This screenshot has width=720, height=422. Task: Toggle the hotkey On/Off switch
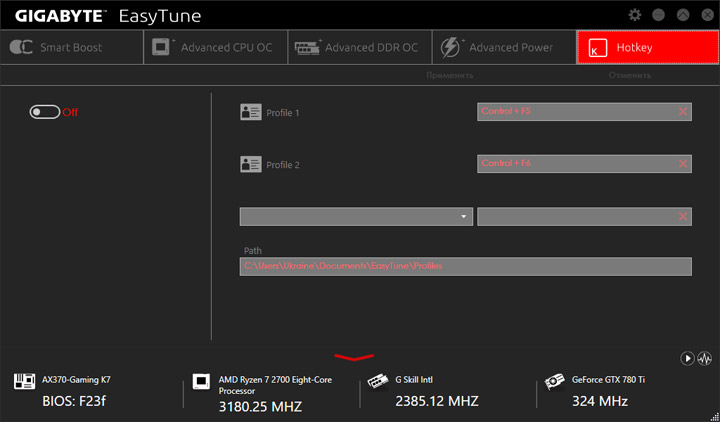click(x=45, y=112)
